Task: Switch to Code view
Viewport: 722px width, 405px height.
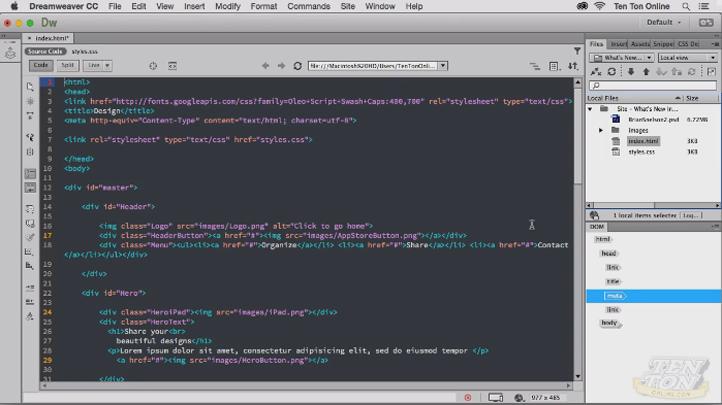Action: click(x=41, y=66)
